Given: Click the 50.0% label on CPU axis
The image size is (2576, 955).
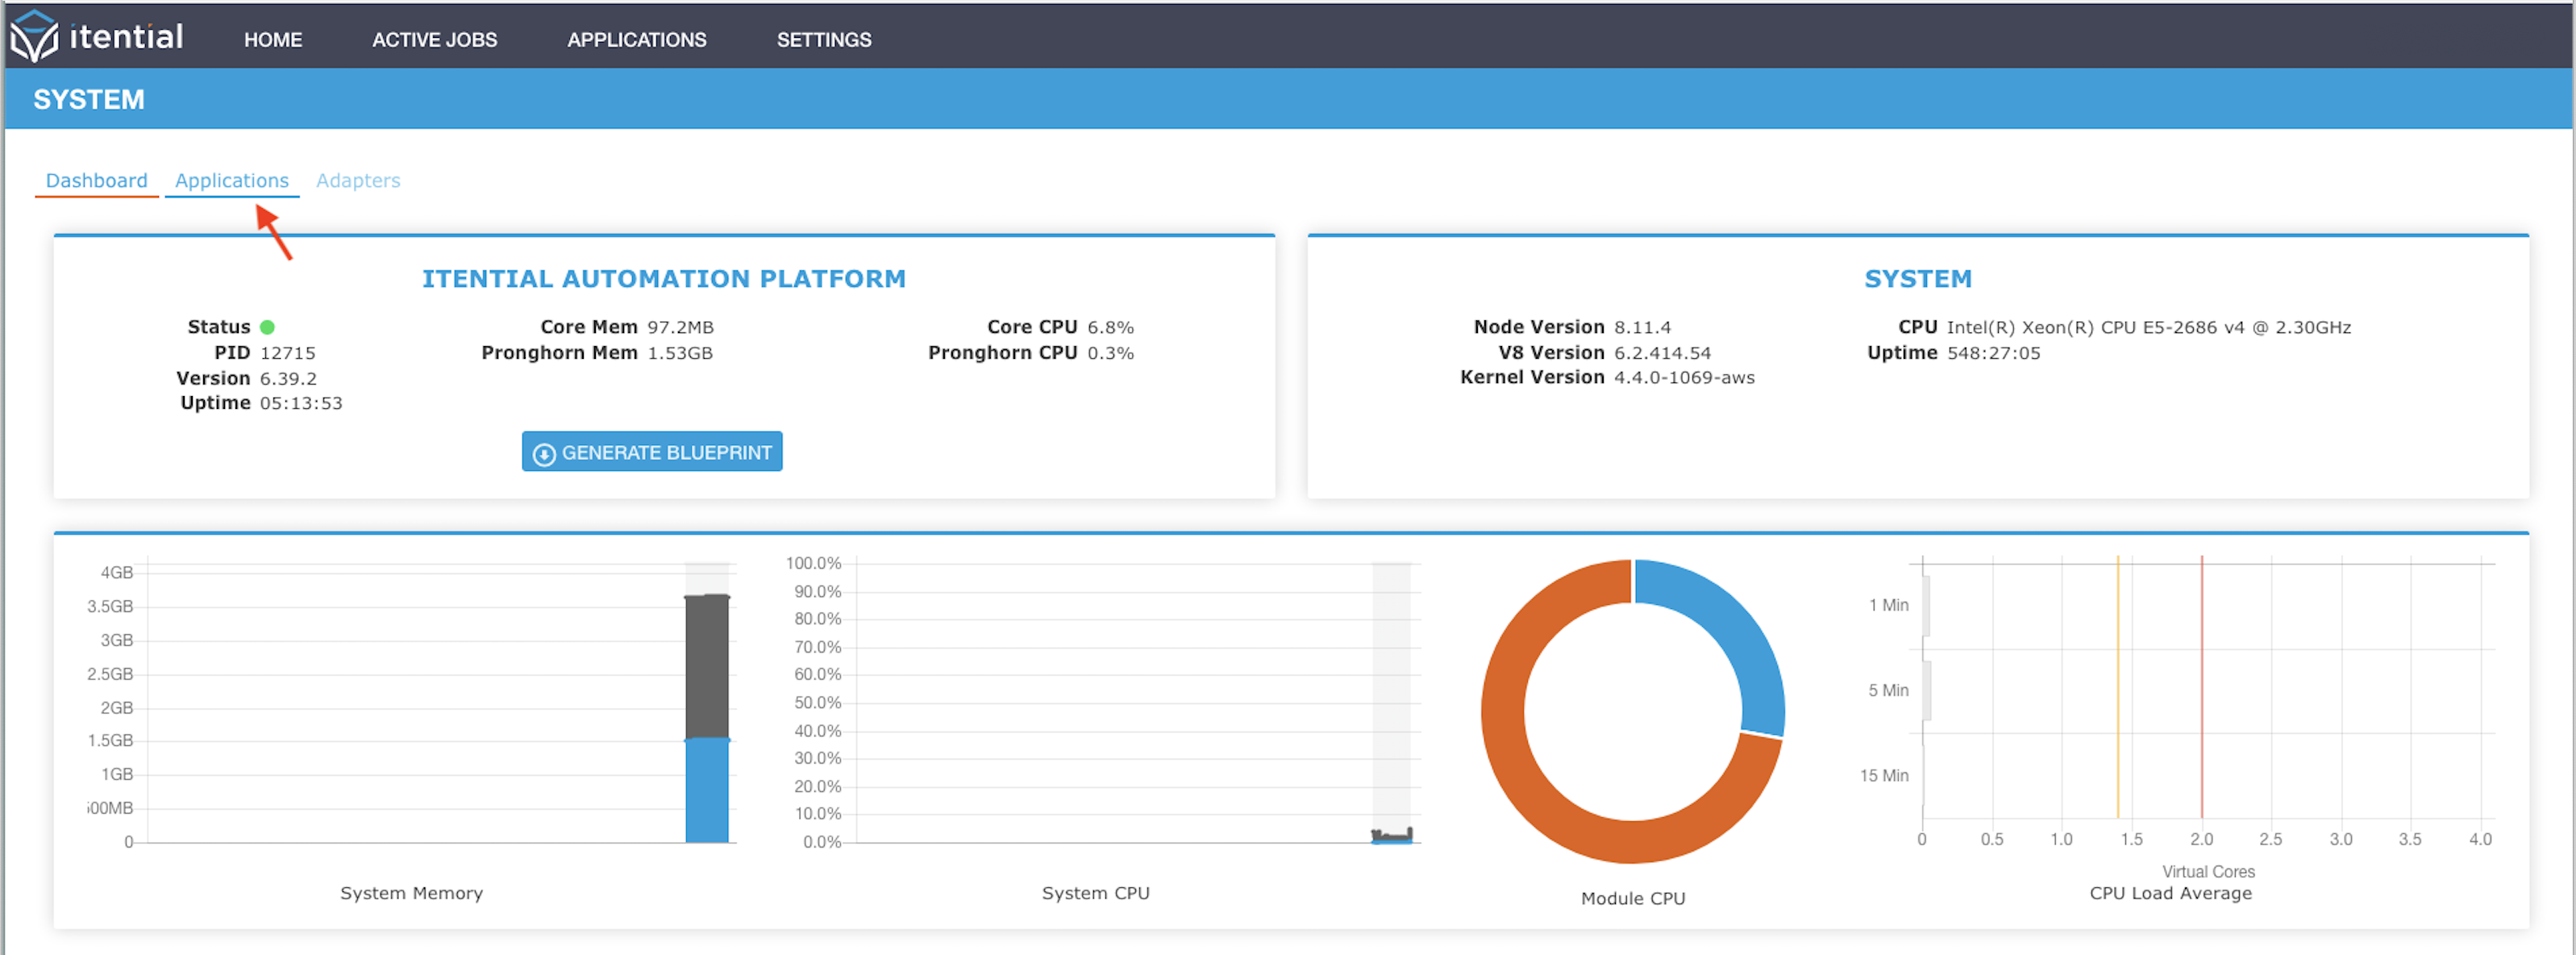Looking at the screenshot, I should [817, 703].
